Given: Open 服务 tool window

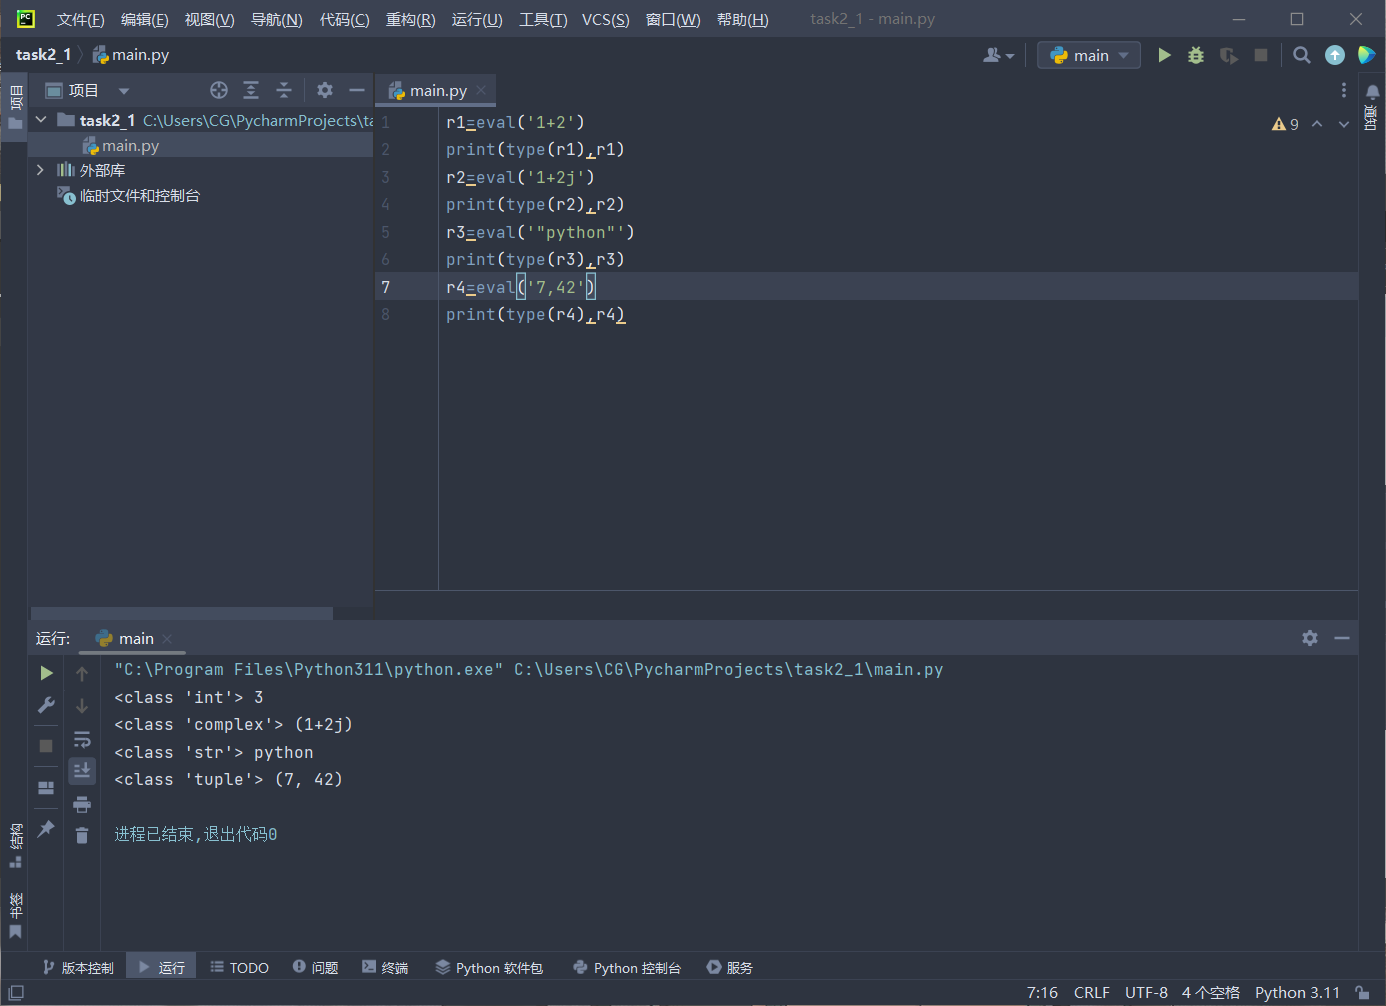Looking at the screenshot, I should [729, 967].
